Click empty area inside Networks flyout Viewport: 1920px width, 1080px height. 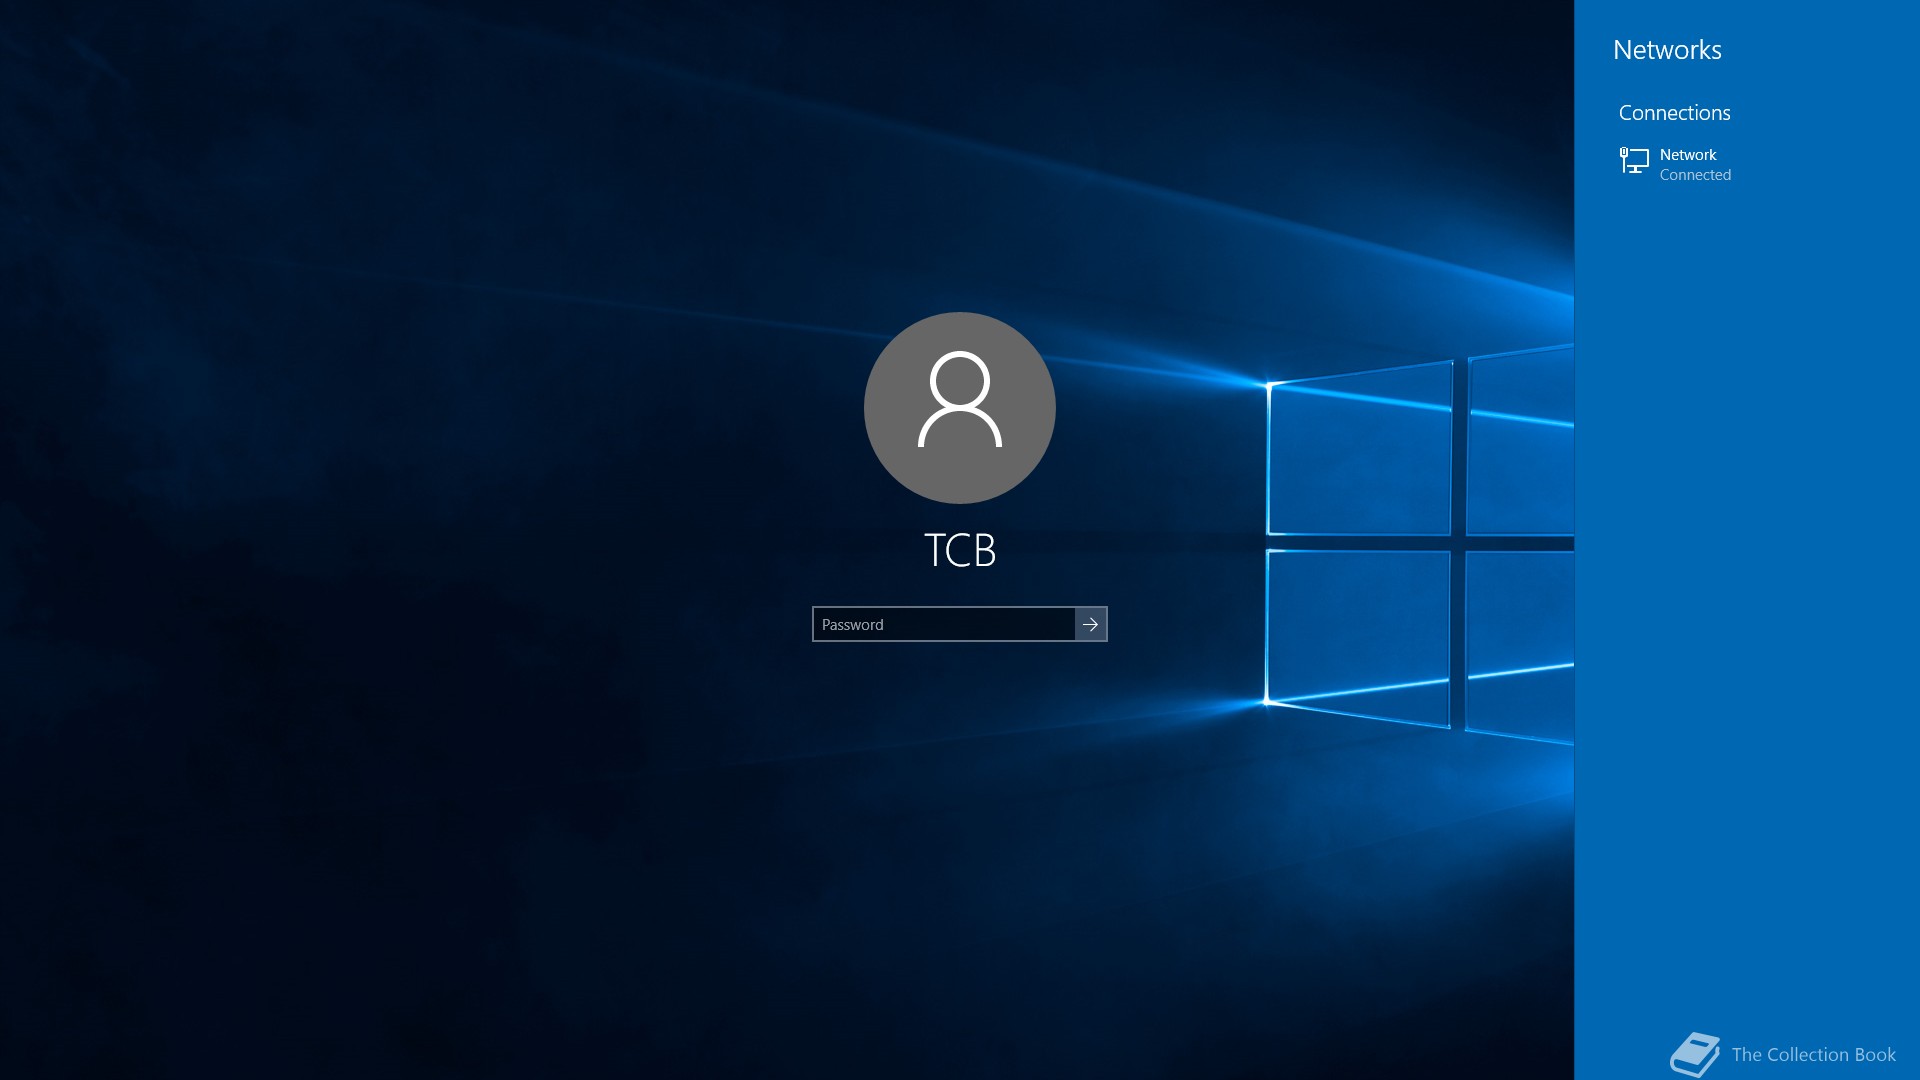[x=1745, y=600]
